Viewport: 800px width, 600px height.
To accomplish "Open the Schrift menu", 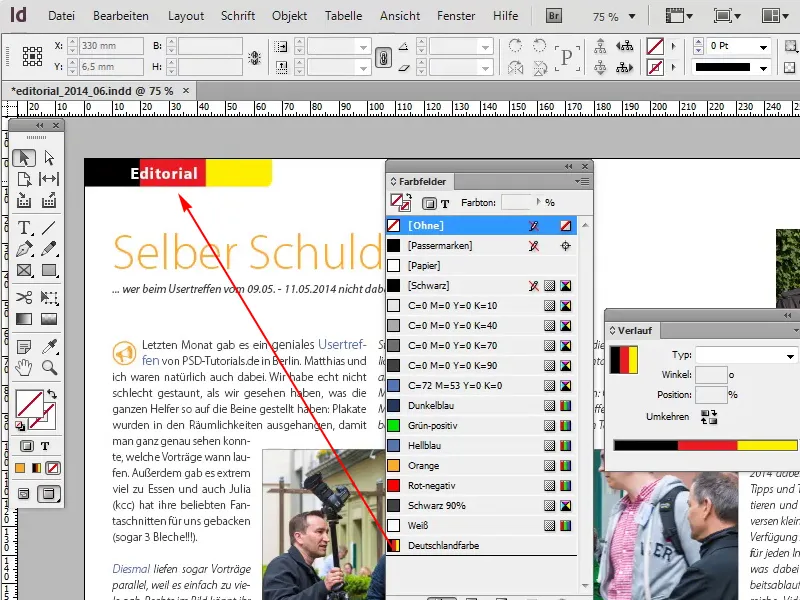I will tap(237, 15).
